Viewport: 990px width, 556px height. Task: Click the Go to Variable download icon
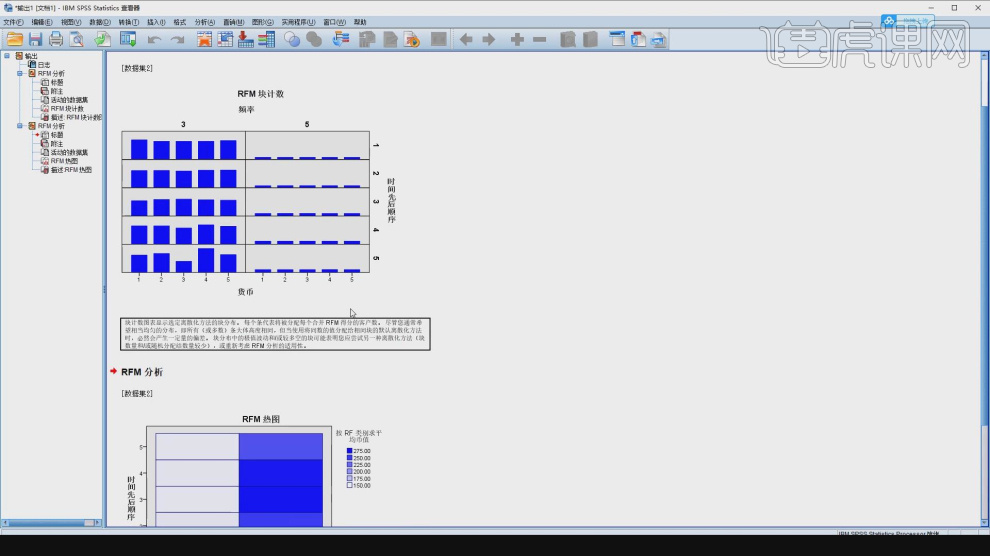click(x=246, y=39)
